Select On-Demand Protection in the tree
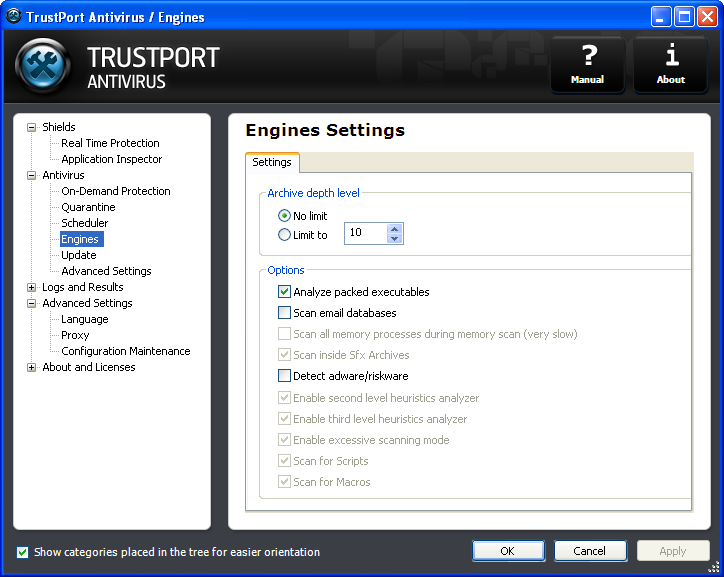This screenshot has height=577, width=724. tap(116, 191)
